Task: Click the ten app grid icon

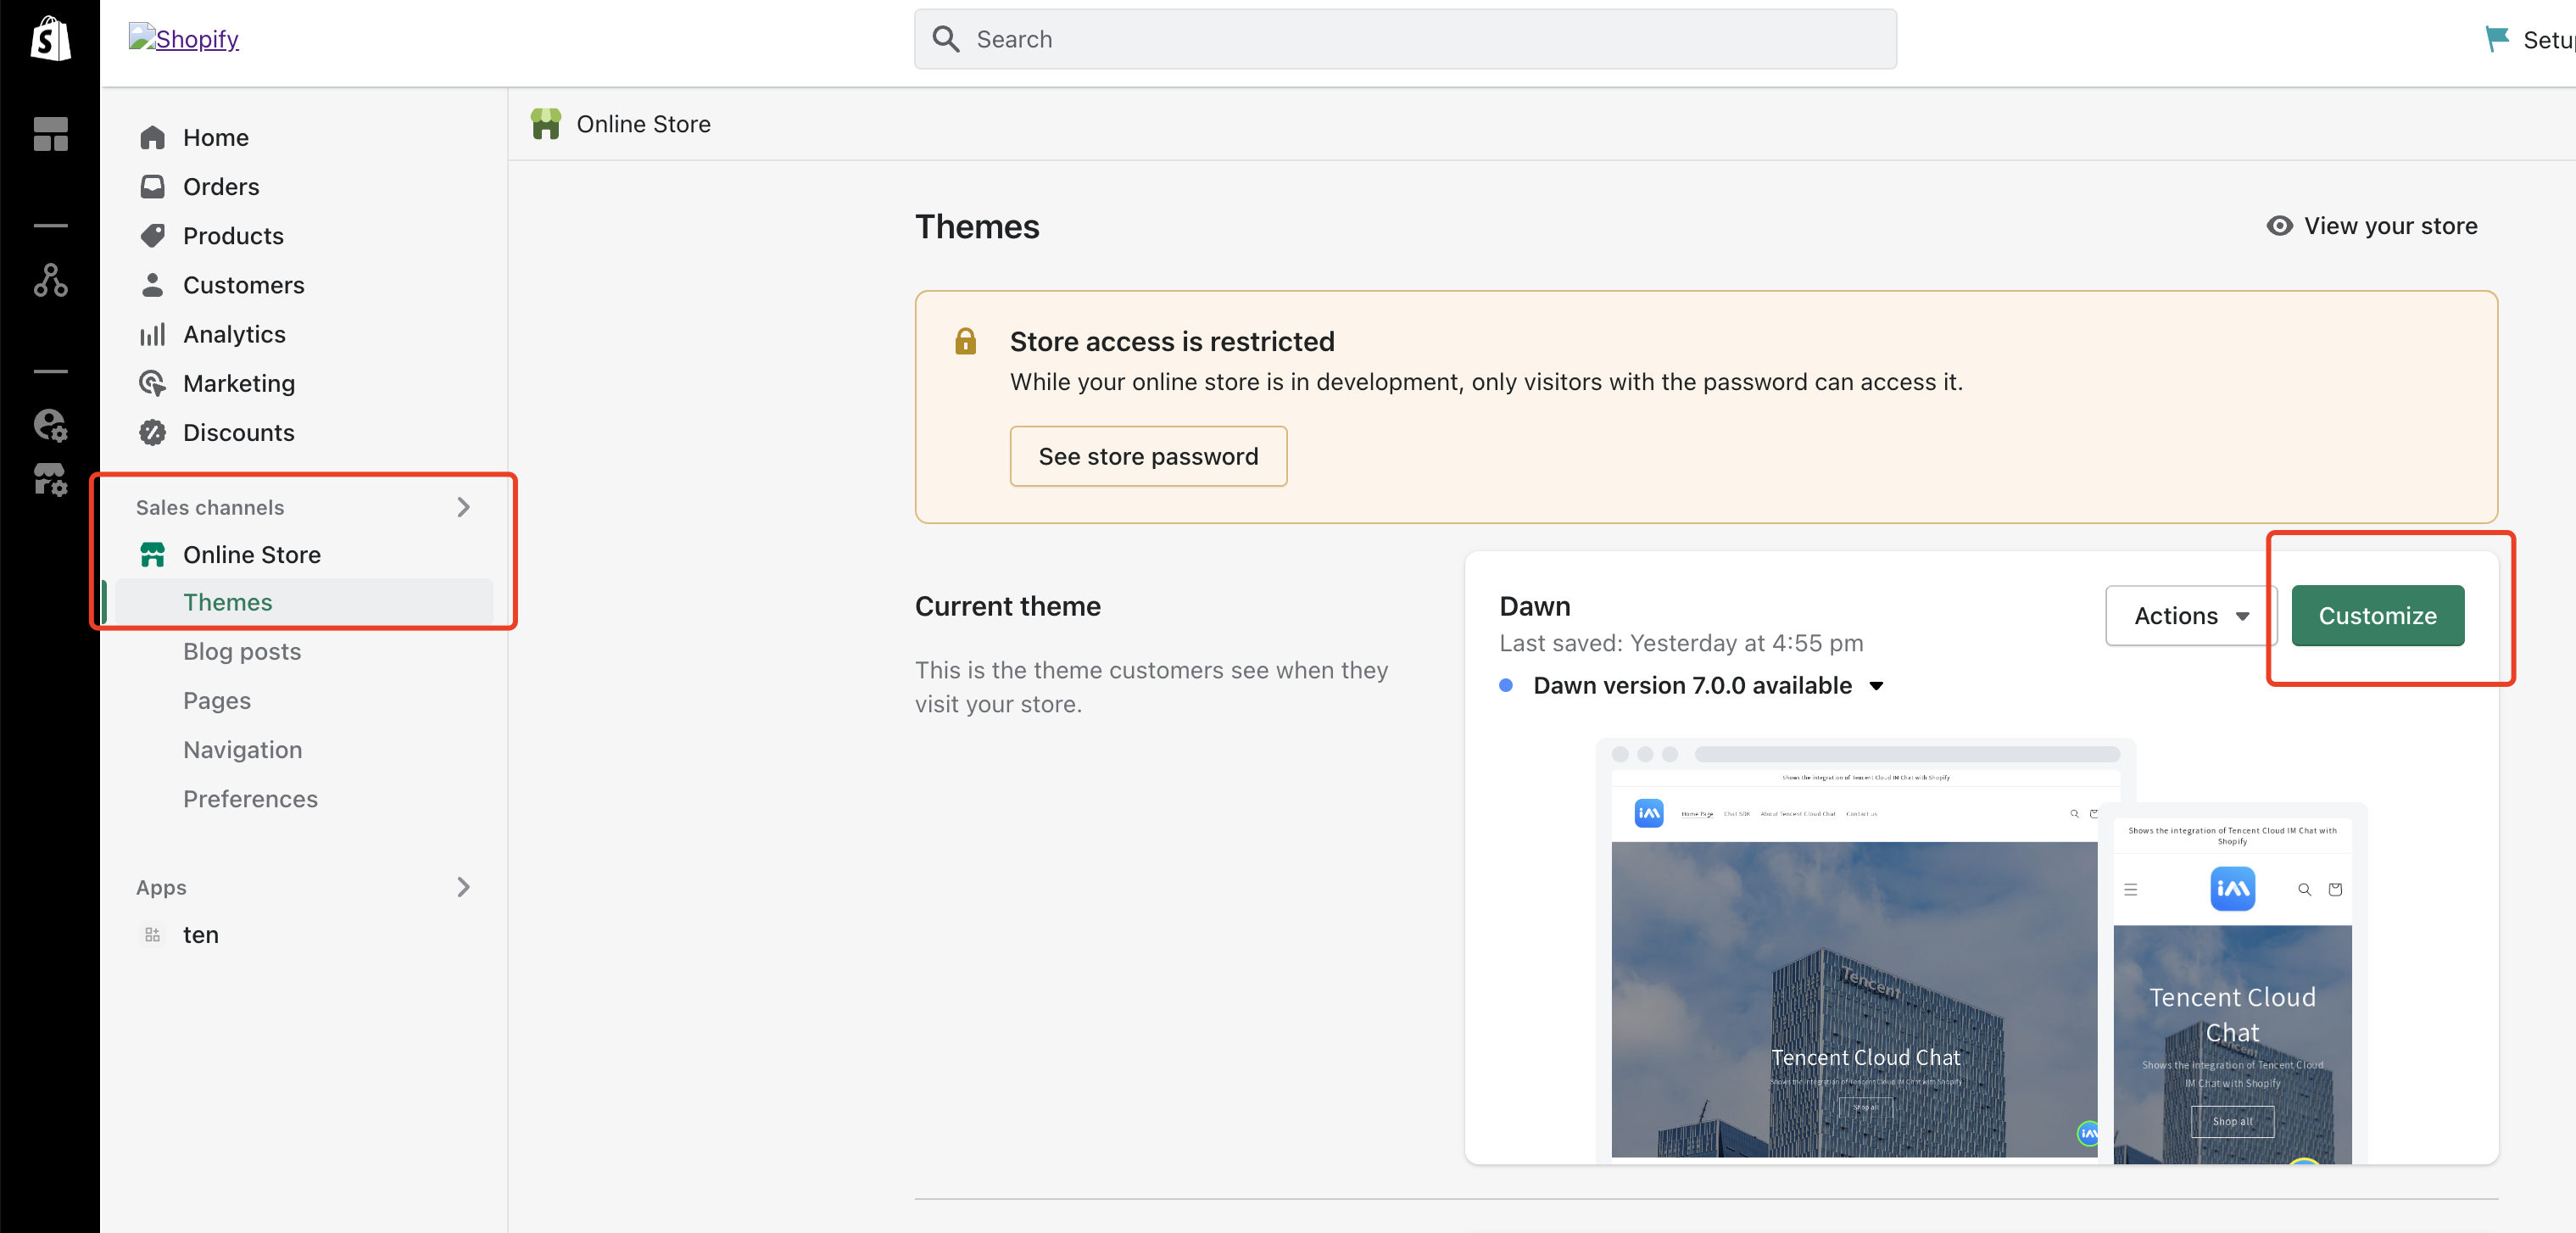Action: pos(152,934)
